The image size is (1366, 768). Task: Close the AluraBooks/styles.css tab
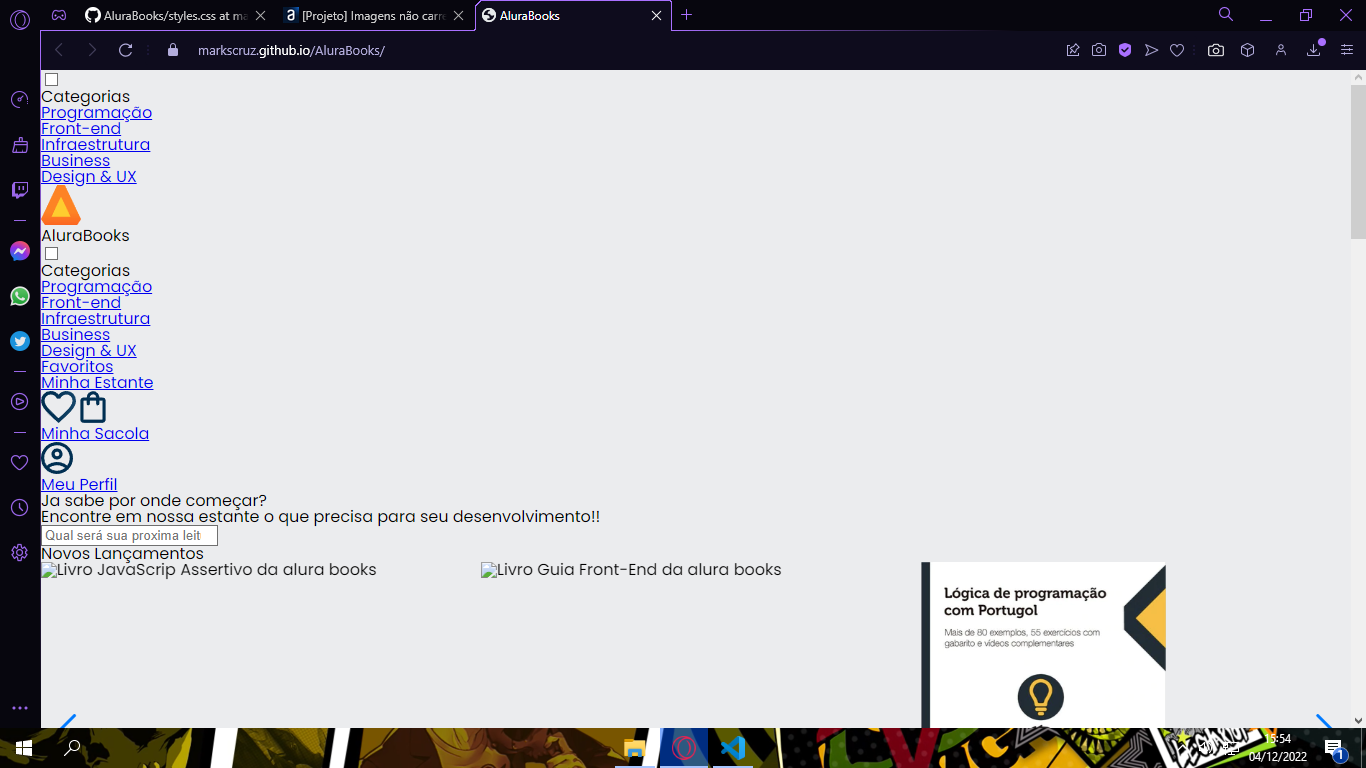click(260, 15)
